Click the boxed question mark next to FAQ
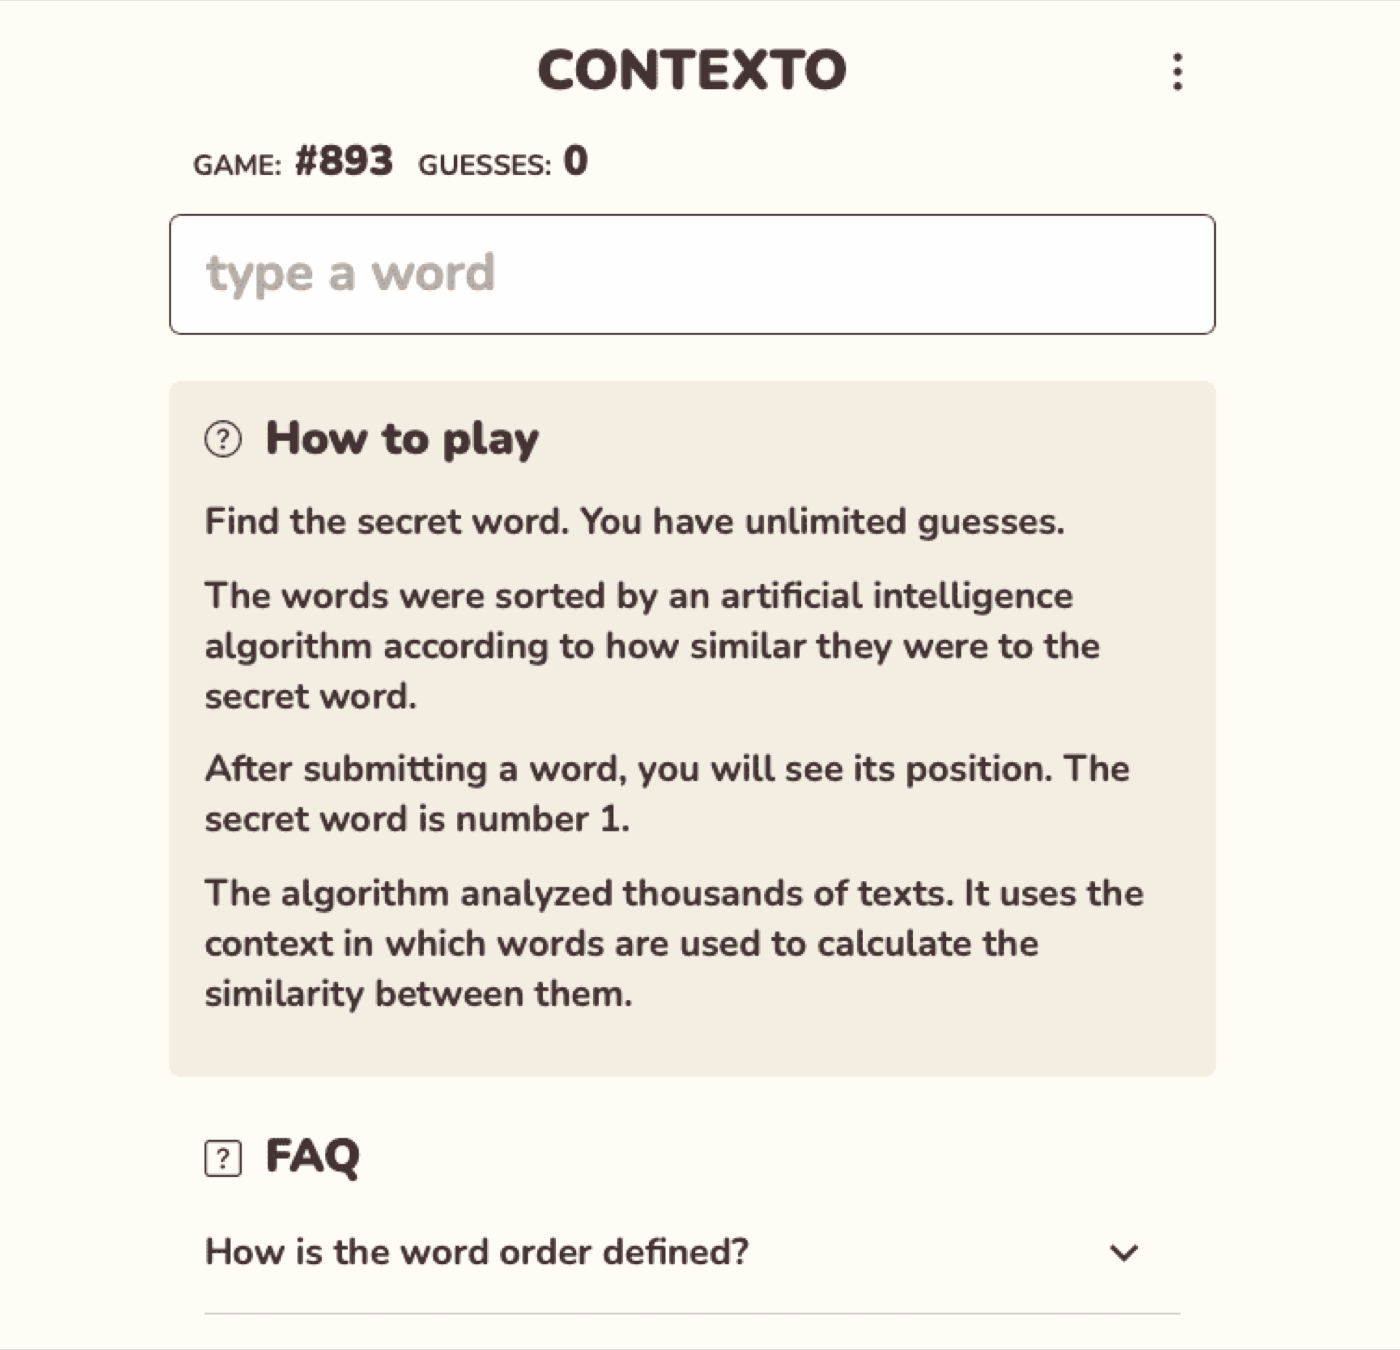 click(222, 1158)
